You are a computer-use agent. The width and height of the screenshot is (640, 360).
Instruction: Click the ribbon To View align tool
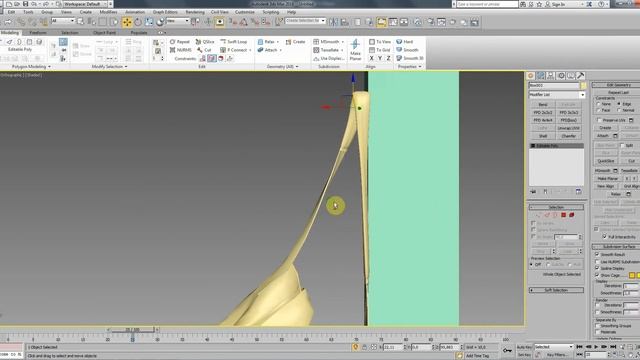coord(380,42)
